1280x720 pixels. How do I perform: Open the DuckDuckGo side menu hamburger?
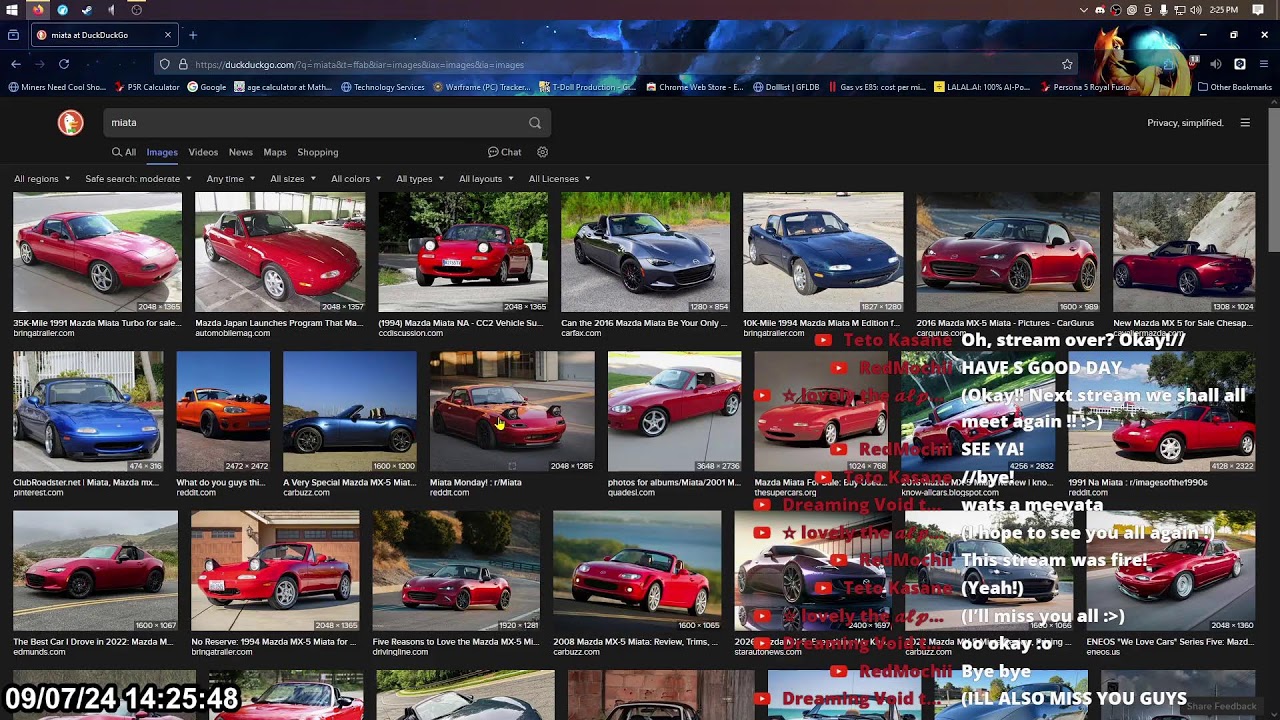click(1245, 123)
